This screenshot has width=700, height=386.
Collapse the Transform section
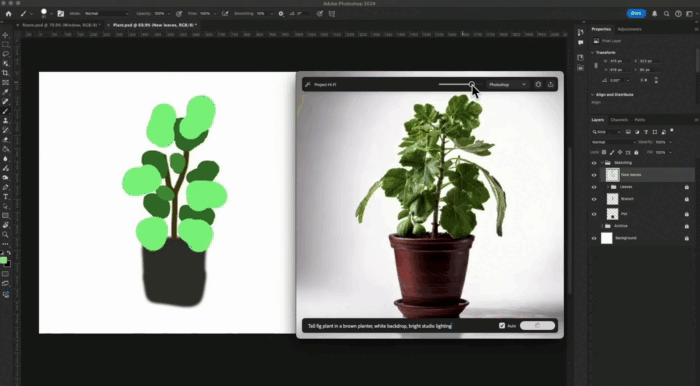click(x=592, y=53)
